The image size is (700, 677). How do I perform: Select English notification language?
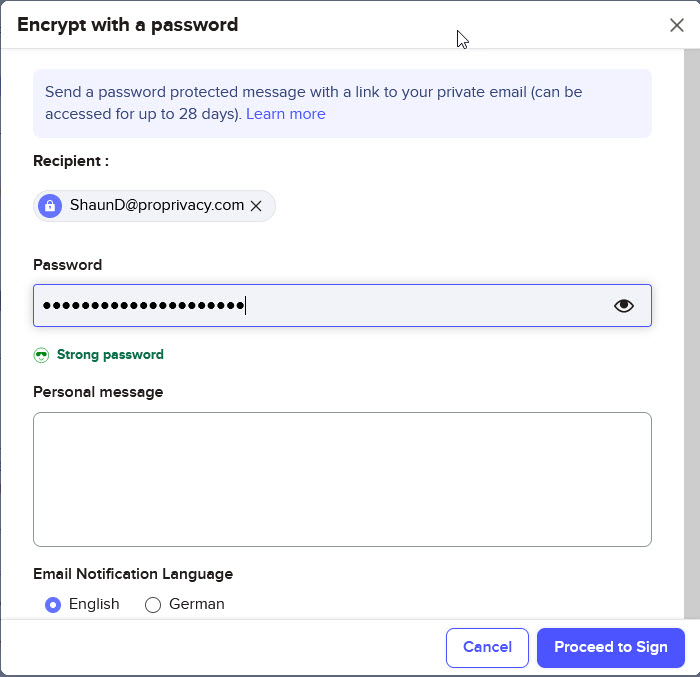[x=53, y=605]
